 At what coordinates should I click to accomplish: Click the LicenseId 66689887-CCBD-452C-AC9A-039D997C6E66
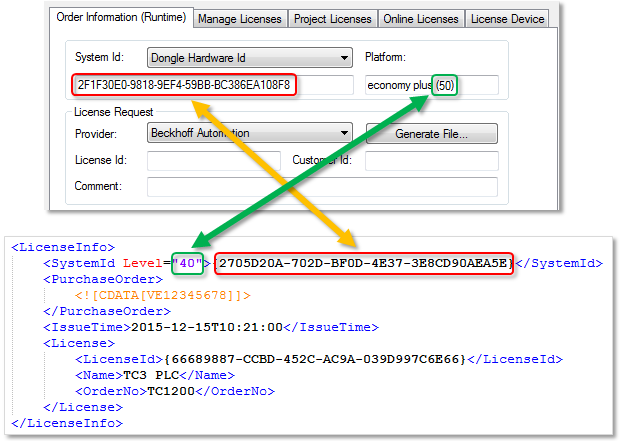pos(315,359)
